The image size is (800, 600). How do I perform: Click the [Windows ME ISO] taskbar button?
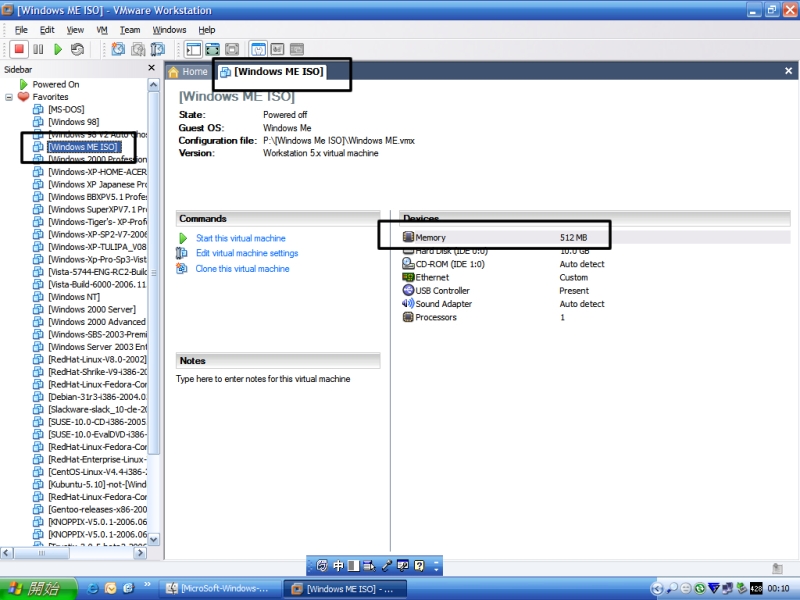pyautogui.click(x=345, y=589)
